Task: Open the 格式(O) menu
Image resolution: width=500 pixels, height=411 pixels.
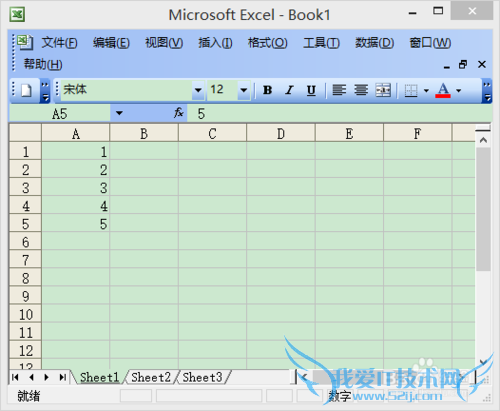Action: (x=267, y=43)
